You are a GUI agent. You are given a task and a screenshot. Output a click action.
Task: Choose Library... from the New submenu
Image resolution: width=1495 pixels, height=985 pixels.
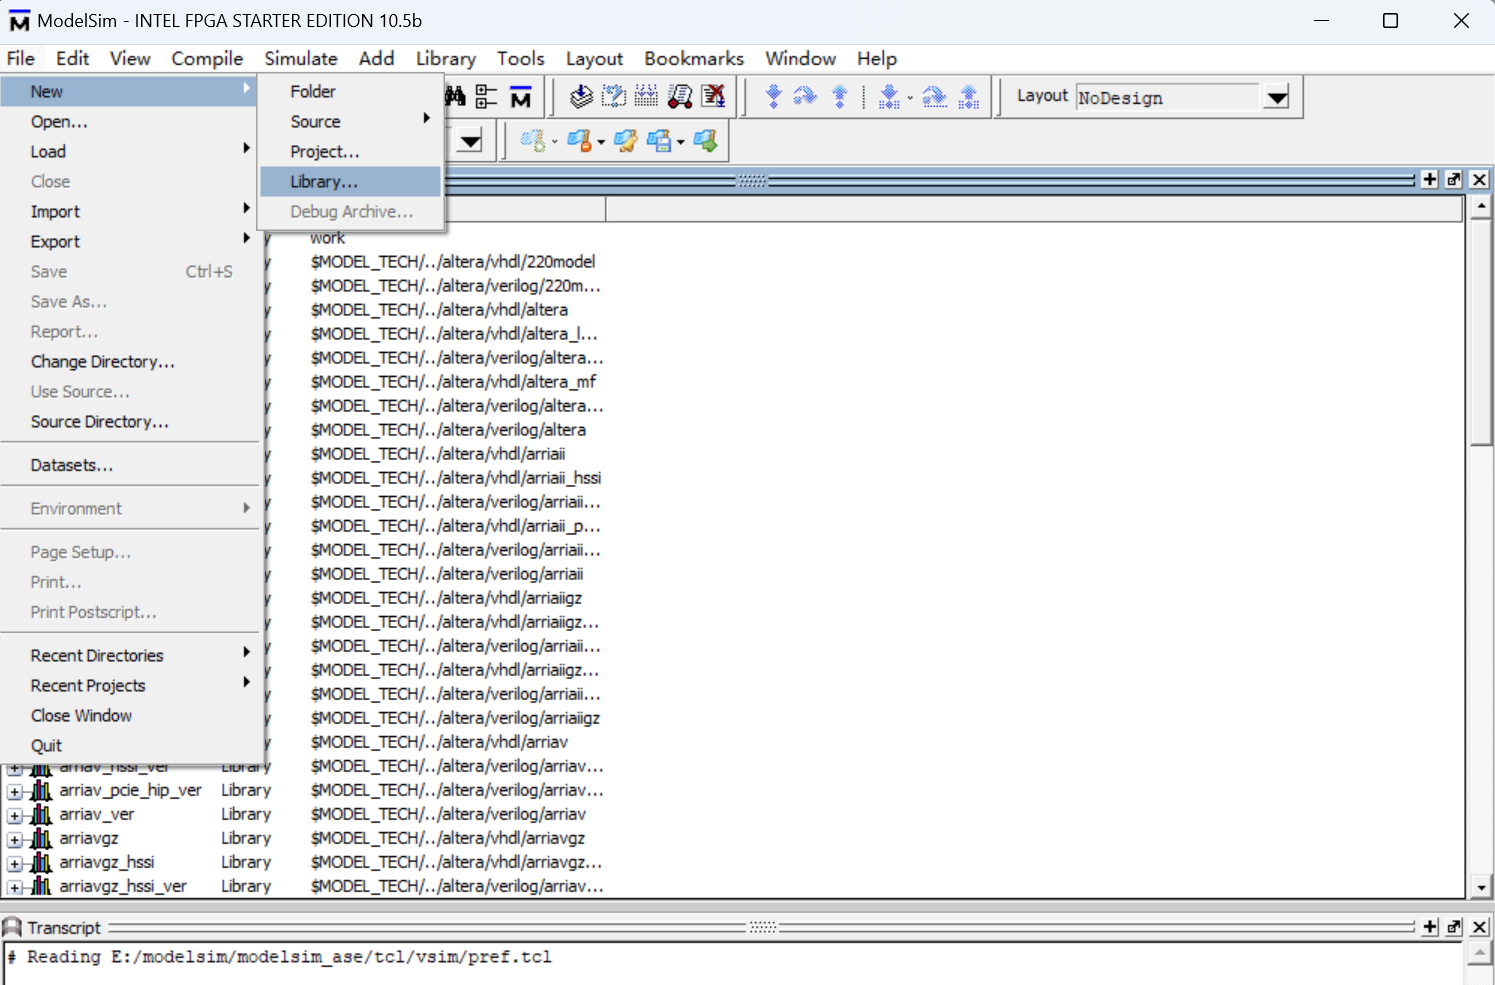pyautogui.click(x=350, y=181)
